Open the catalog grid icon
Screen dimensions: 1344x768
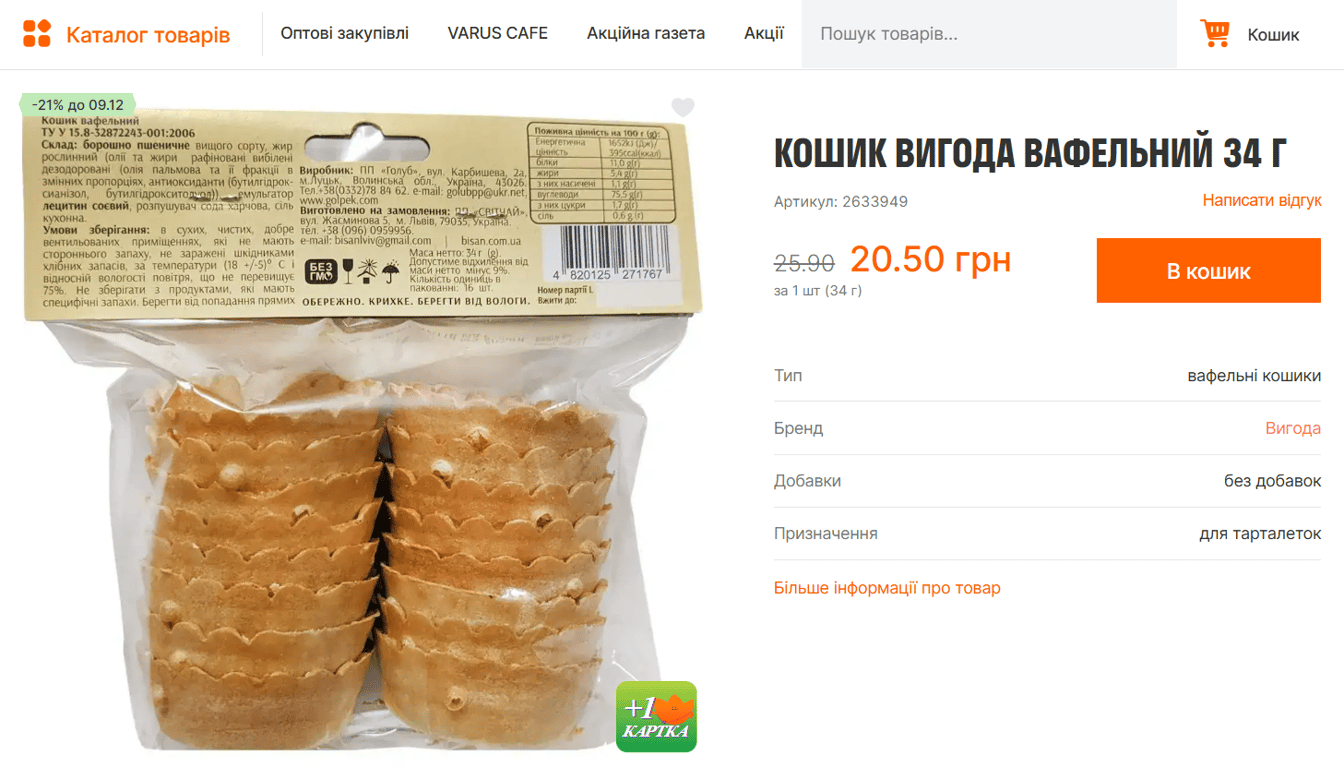[37, 34]
